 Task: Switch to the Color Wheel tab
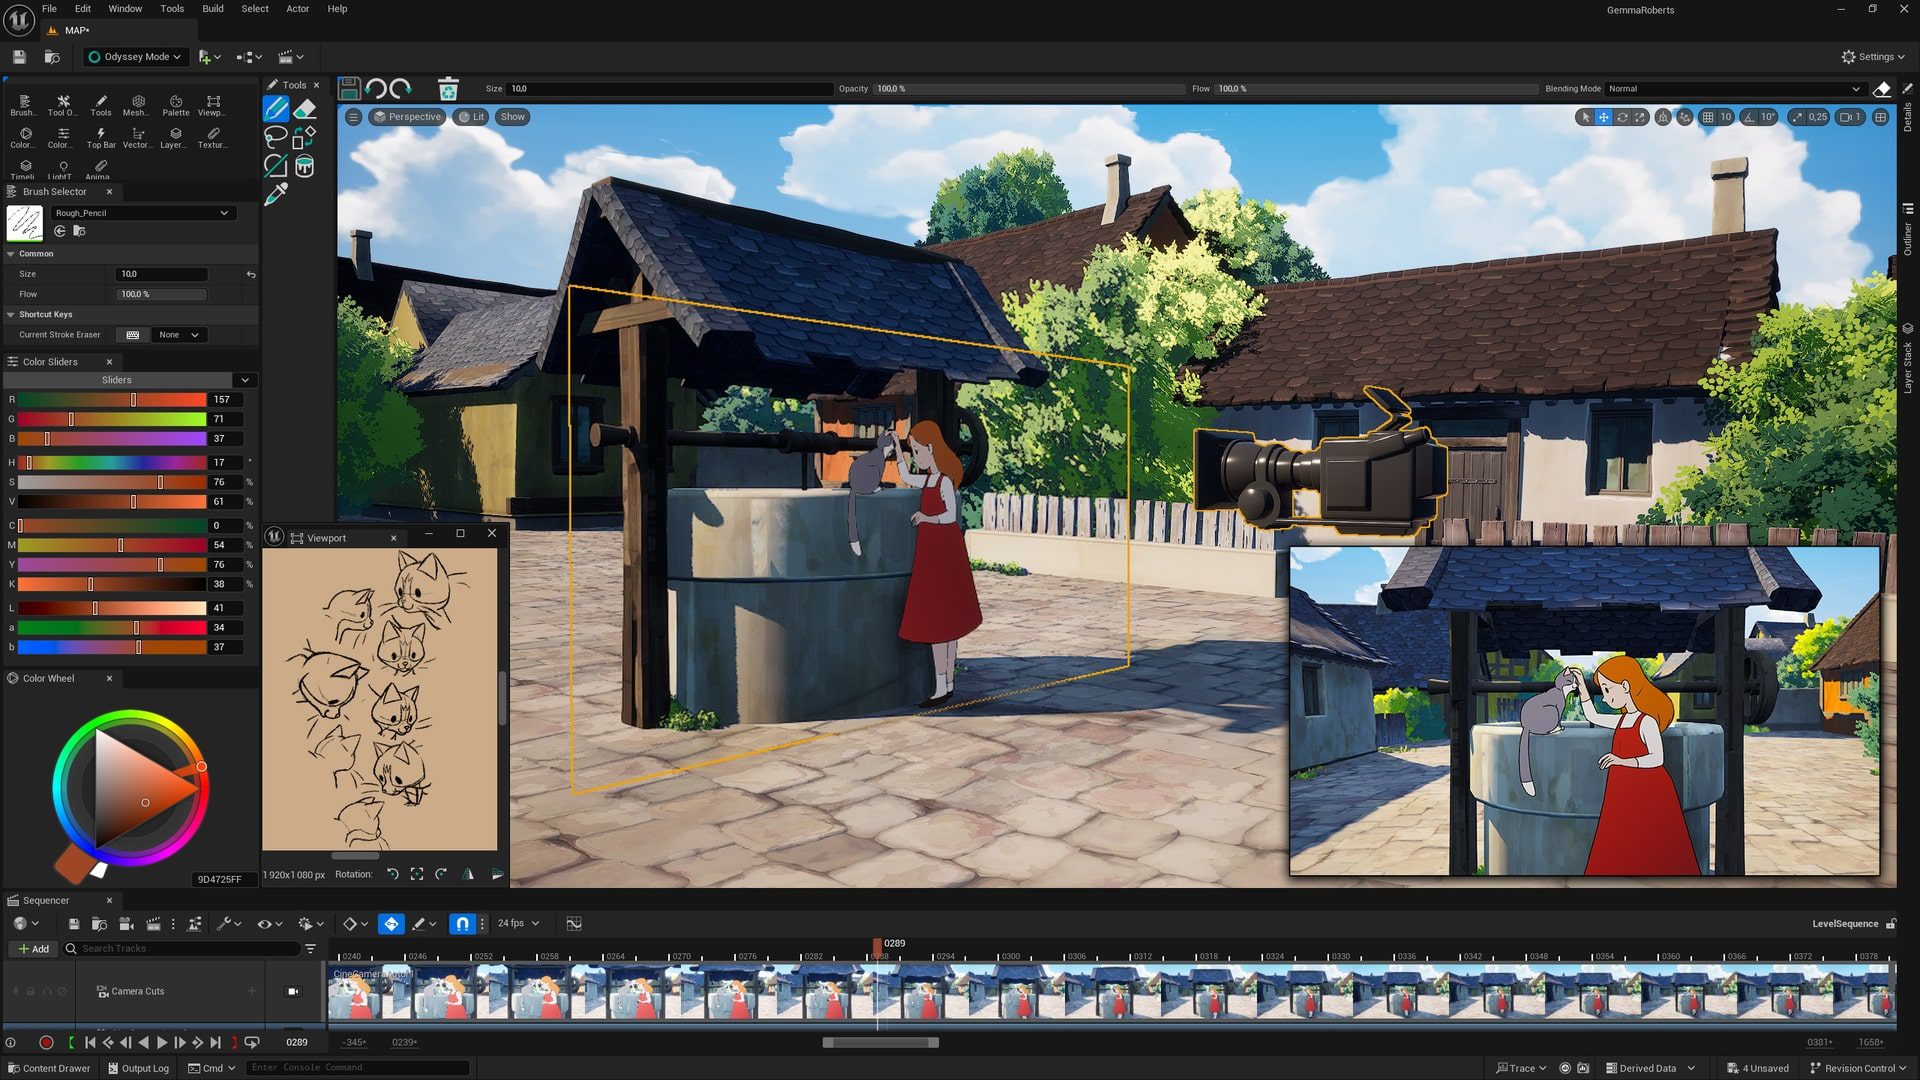[47, 678]
